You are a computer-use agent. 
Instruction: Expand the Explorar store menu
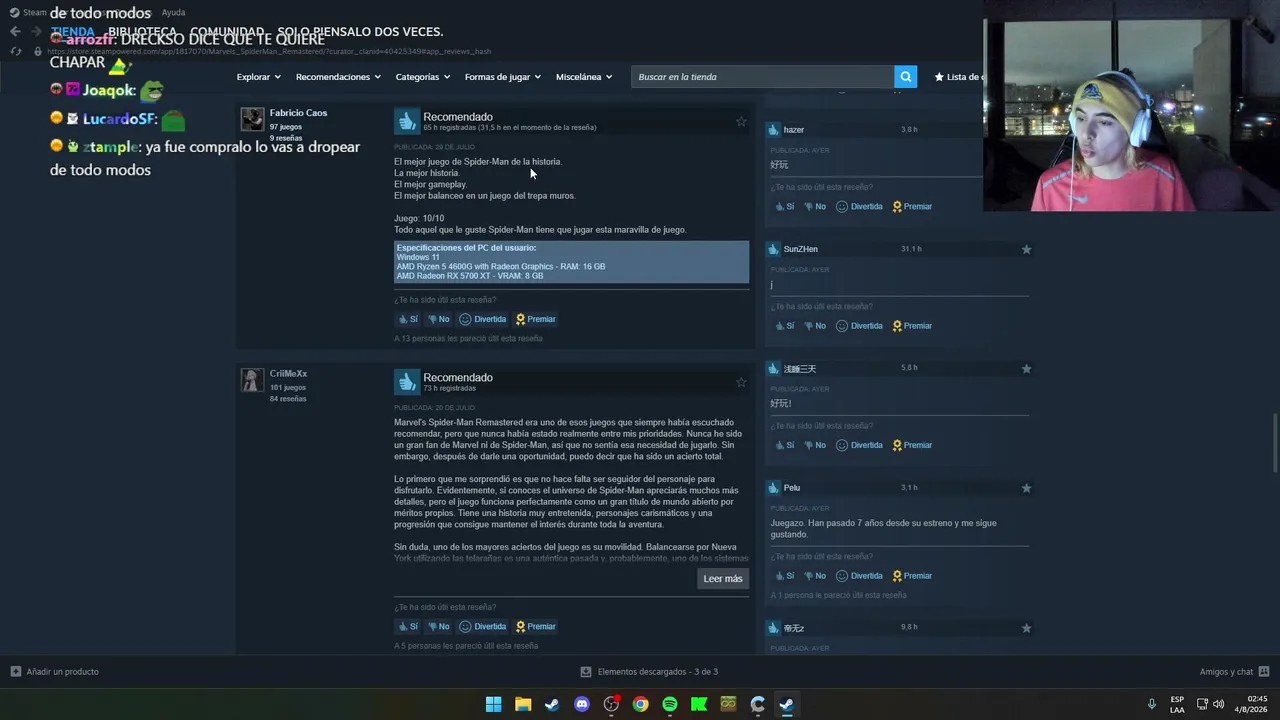258,77
